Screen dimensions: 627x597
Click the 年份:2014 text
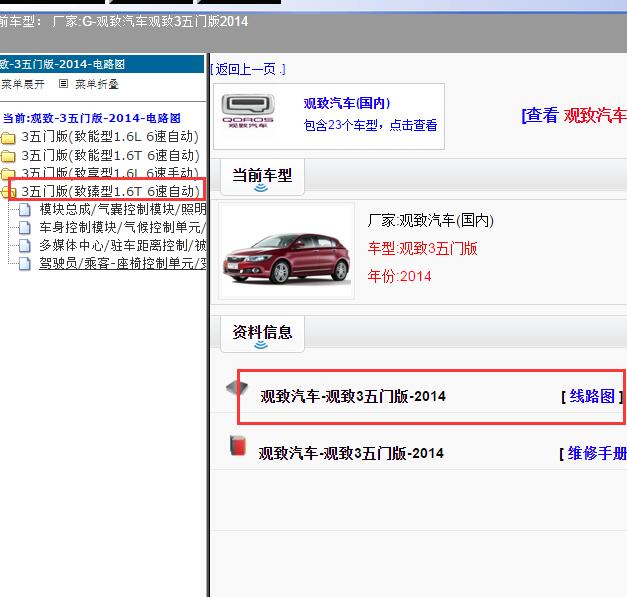pyautogui.click(x=399, y=276)
